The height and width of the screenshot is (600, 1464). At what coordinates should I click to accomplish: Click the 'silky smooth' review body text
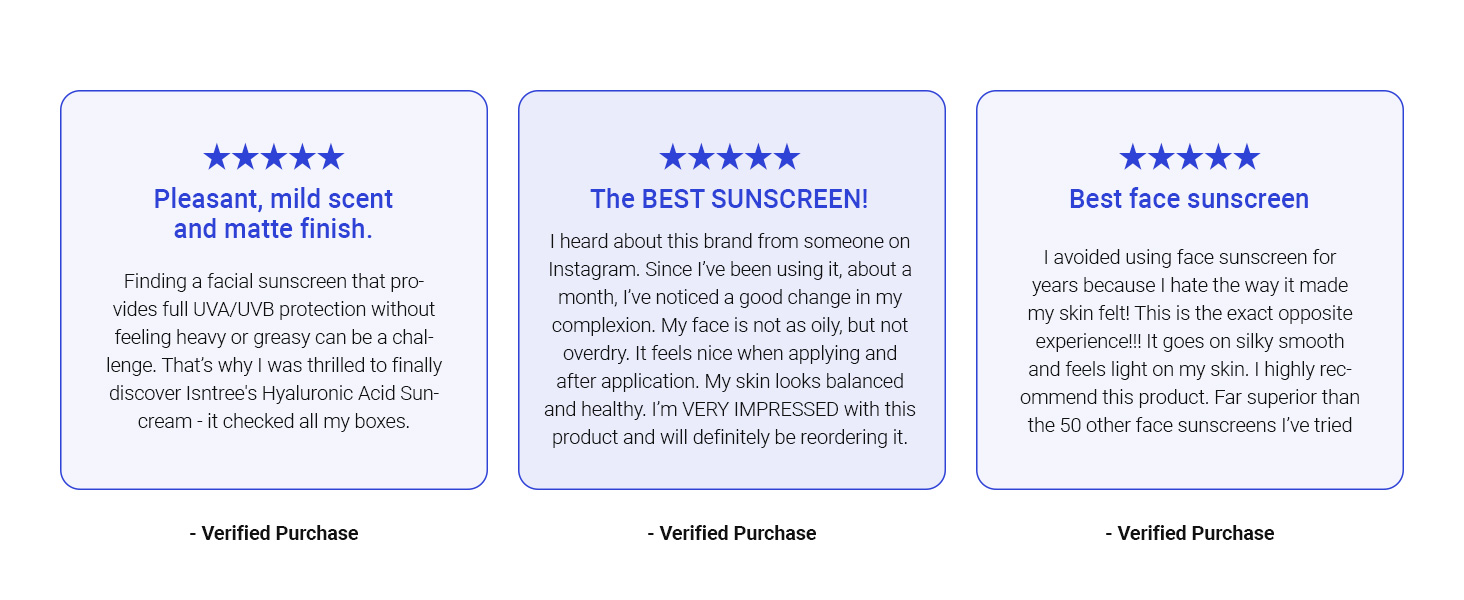coord(1189,341)
